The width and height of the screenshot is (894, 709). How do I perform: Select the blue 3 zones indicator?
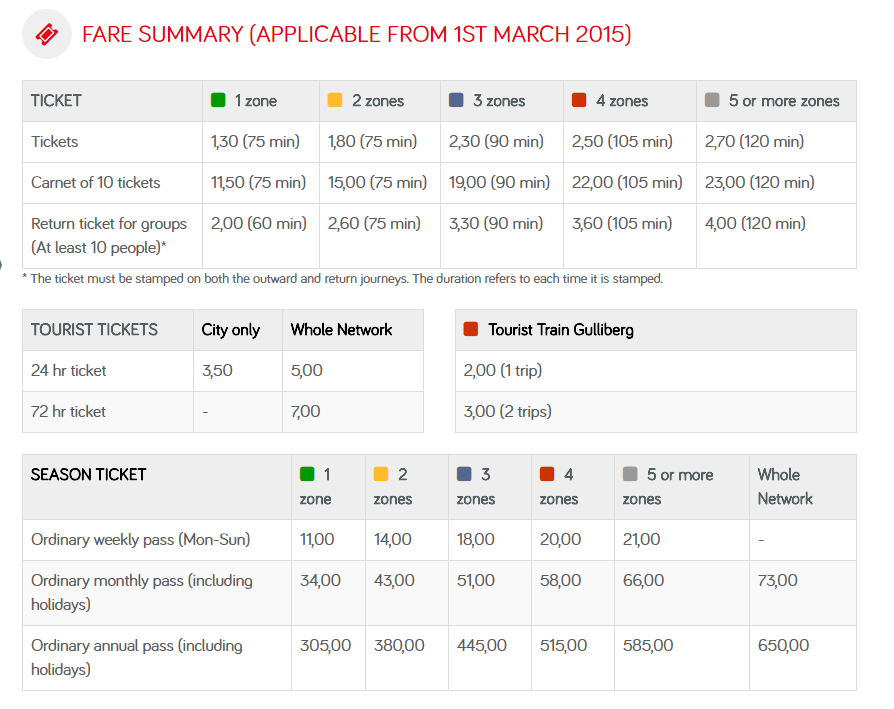pos(457,100)
